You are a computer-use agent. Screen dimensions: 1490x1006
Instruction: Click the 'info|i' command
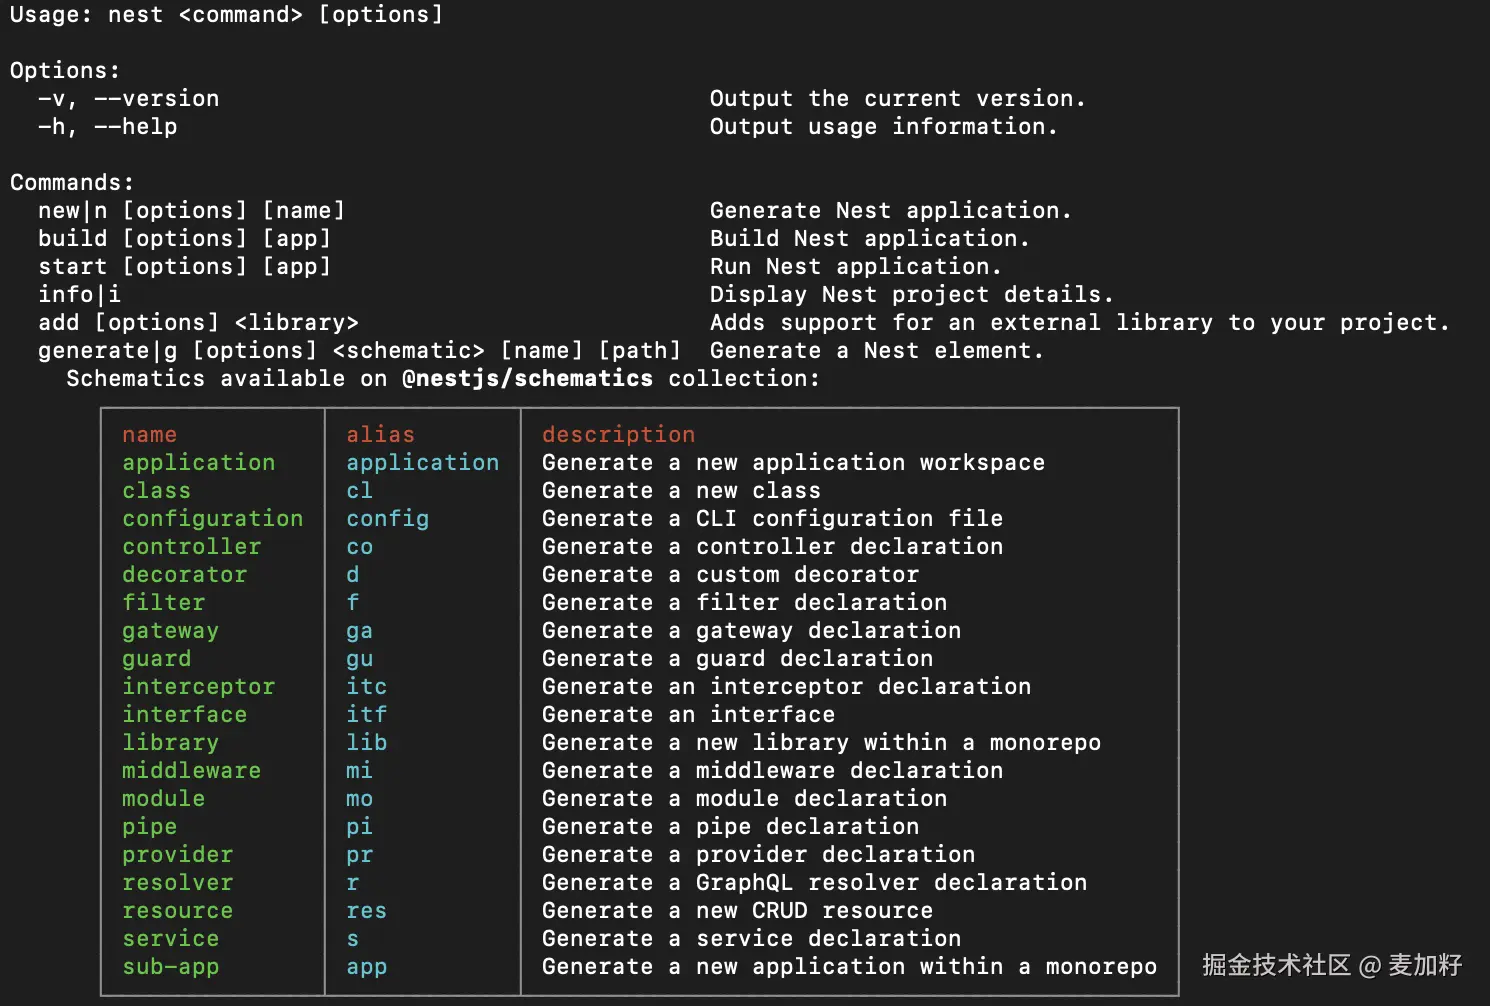tap(79, 295)
